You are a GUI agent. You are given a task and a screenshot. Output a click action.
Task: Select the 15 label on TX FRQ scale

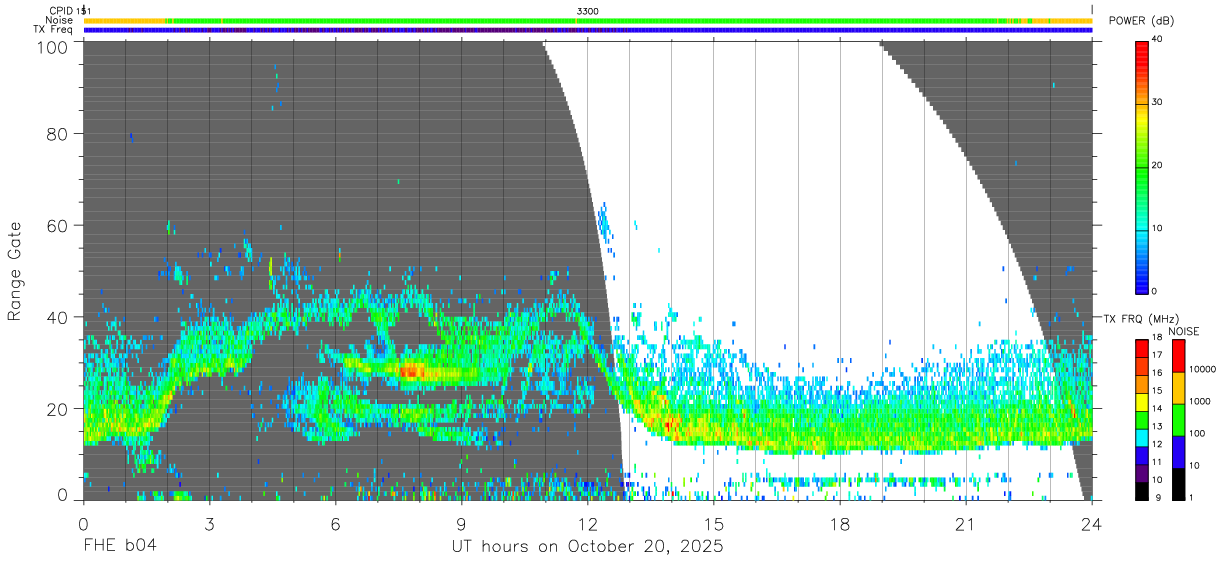point(1157,392)
